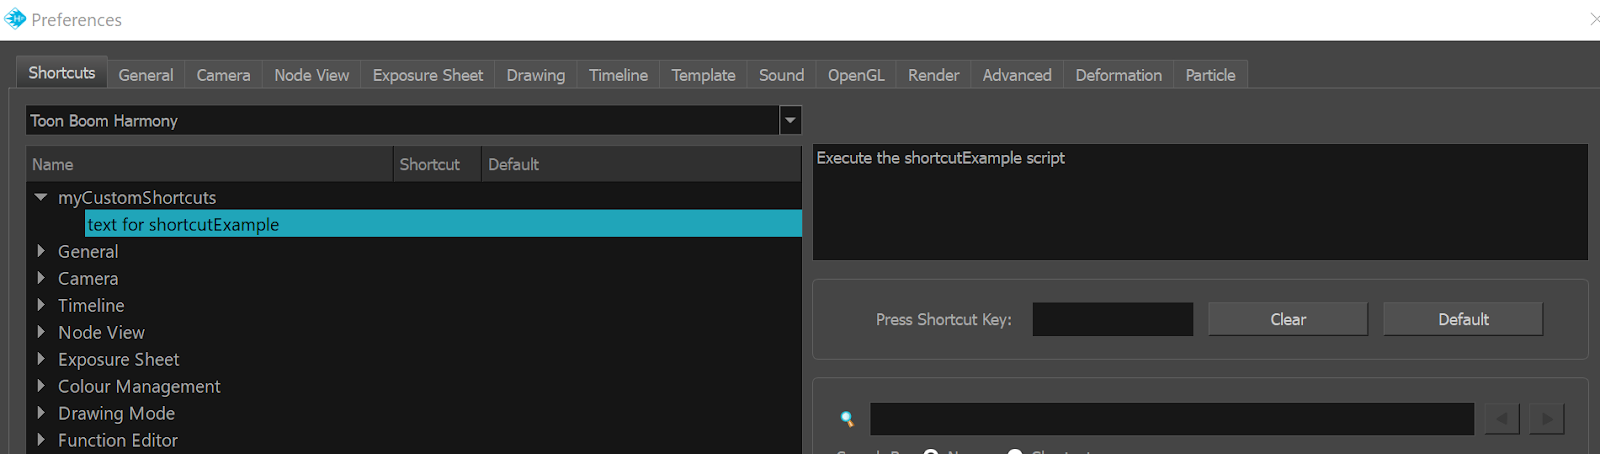Click the Function Editor label

pyautogui.click(x=118, y=440)
